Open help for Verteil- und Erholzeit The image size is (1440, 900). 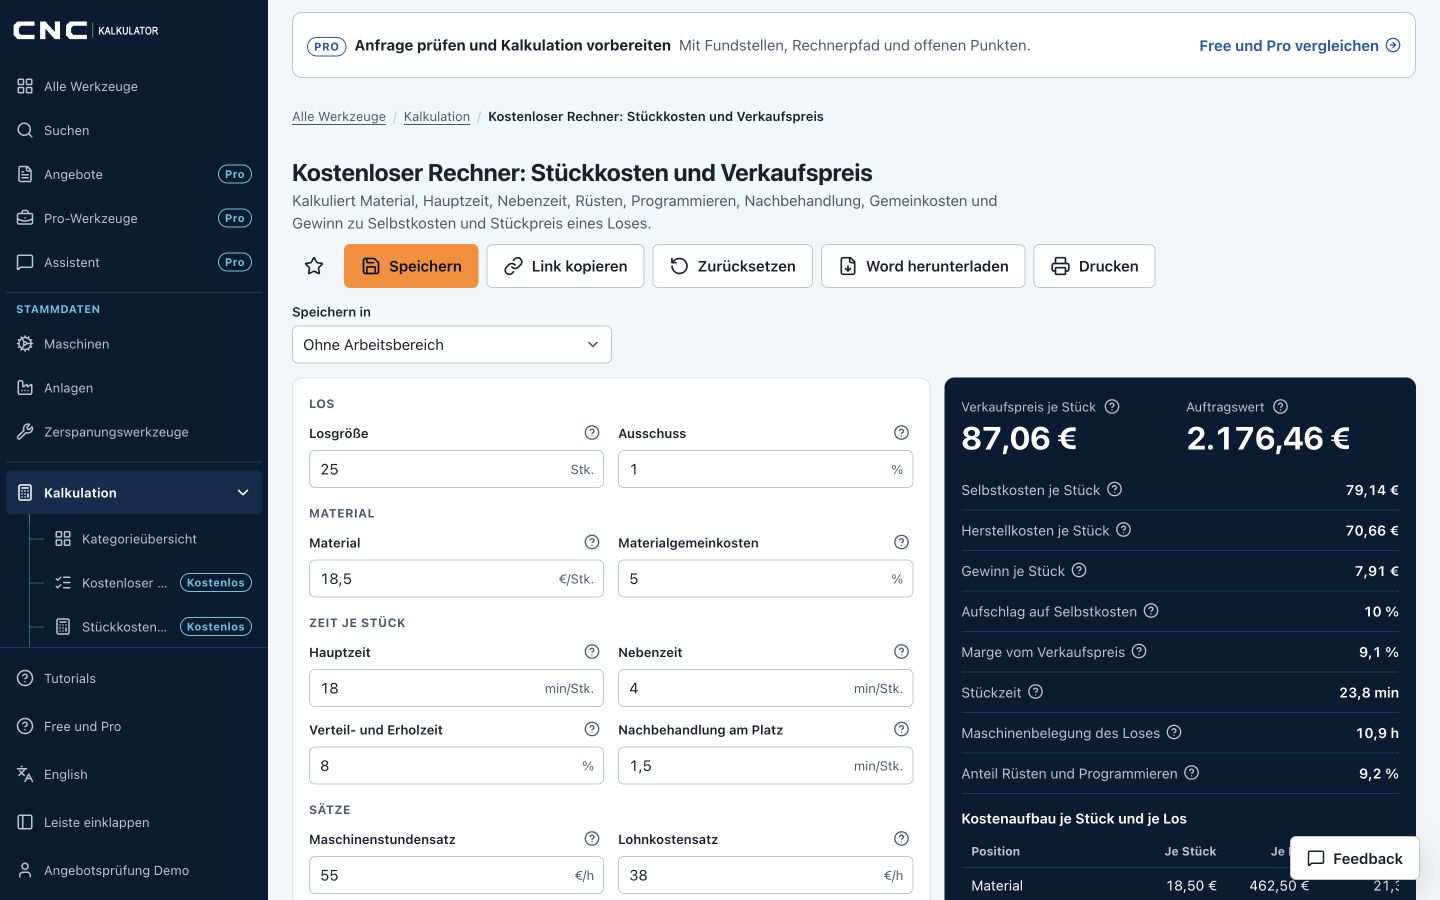pos(592,729)
